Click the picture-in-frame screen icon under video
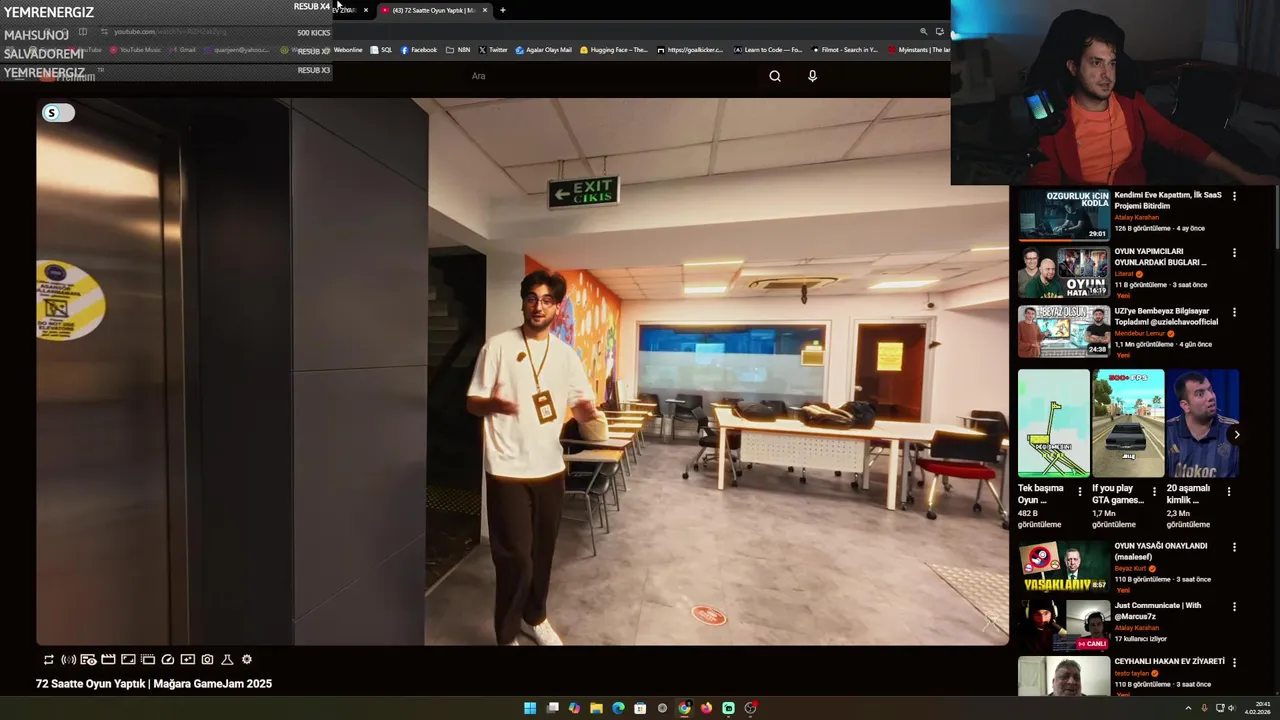 pos(128,660)
